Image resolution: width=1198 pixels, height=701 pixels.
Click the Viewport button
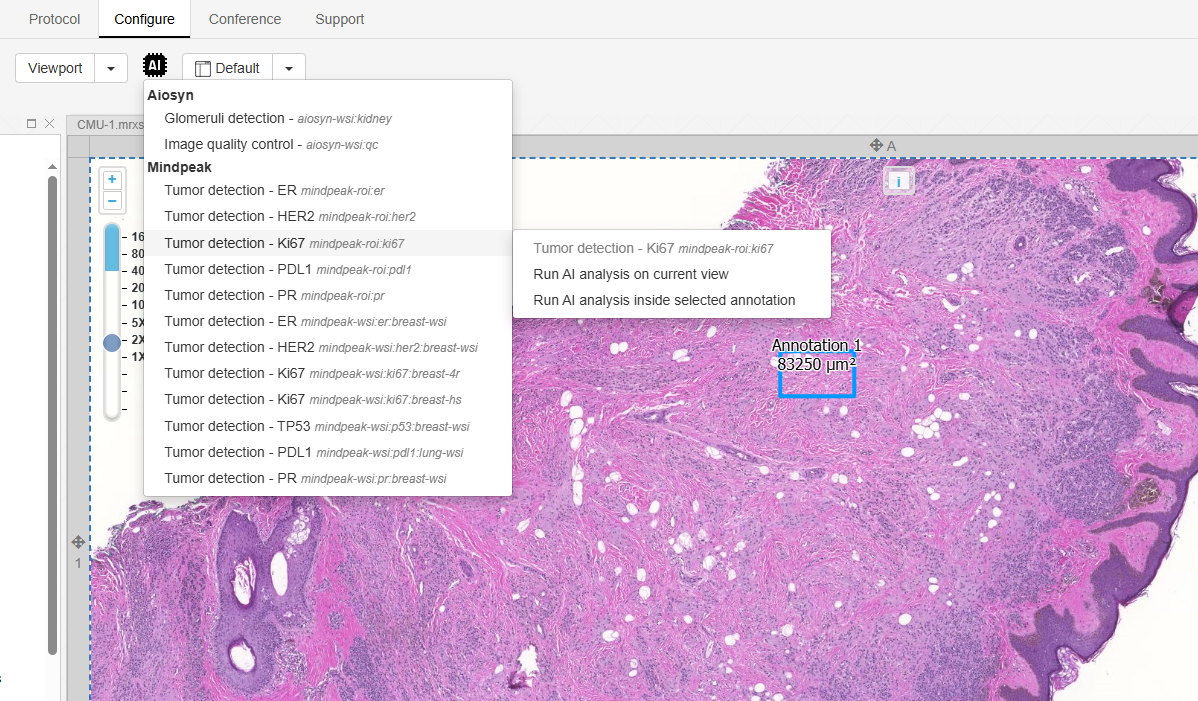[x=55, y=68]
